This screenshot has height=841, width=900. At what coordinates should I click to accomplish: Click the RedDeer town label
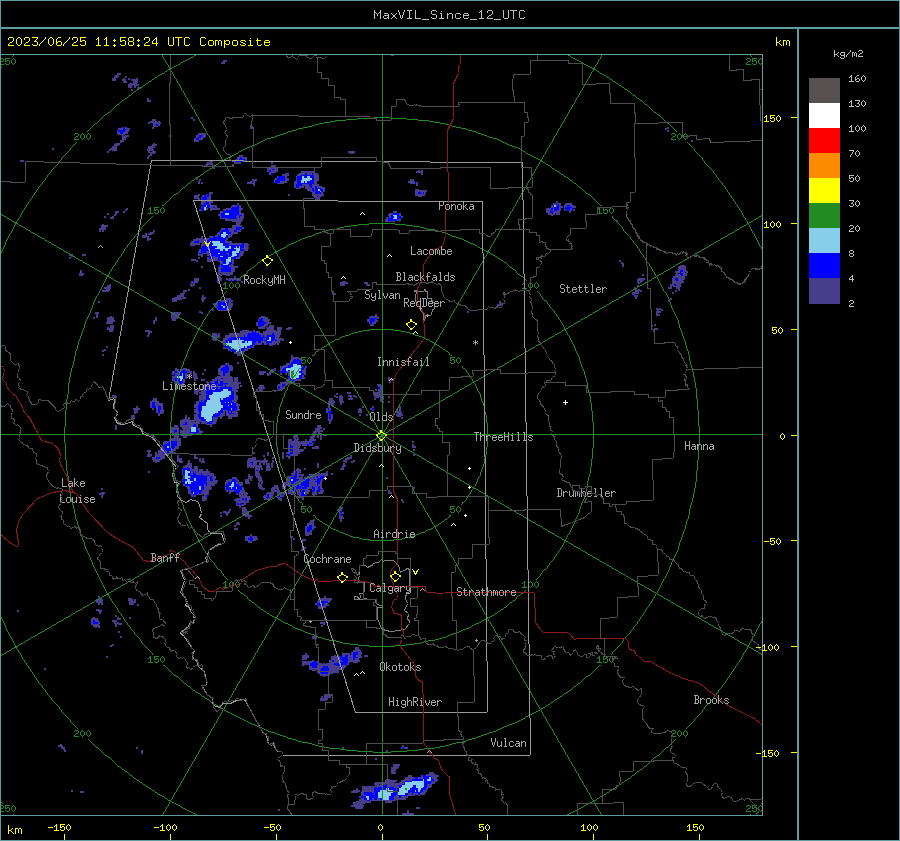click(424, 303)
